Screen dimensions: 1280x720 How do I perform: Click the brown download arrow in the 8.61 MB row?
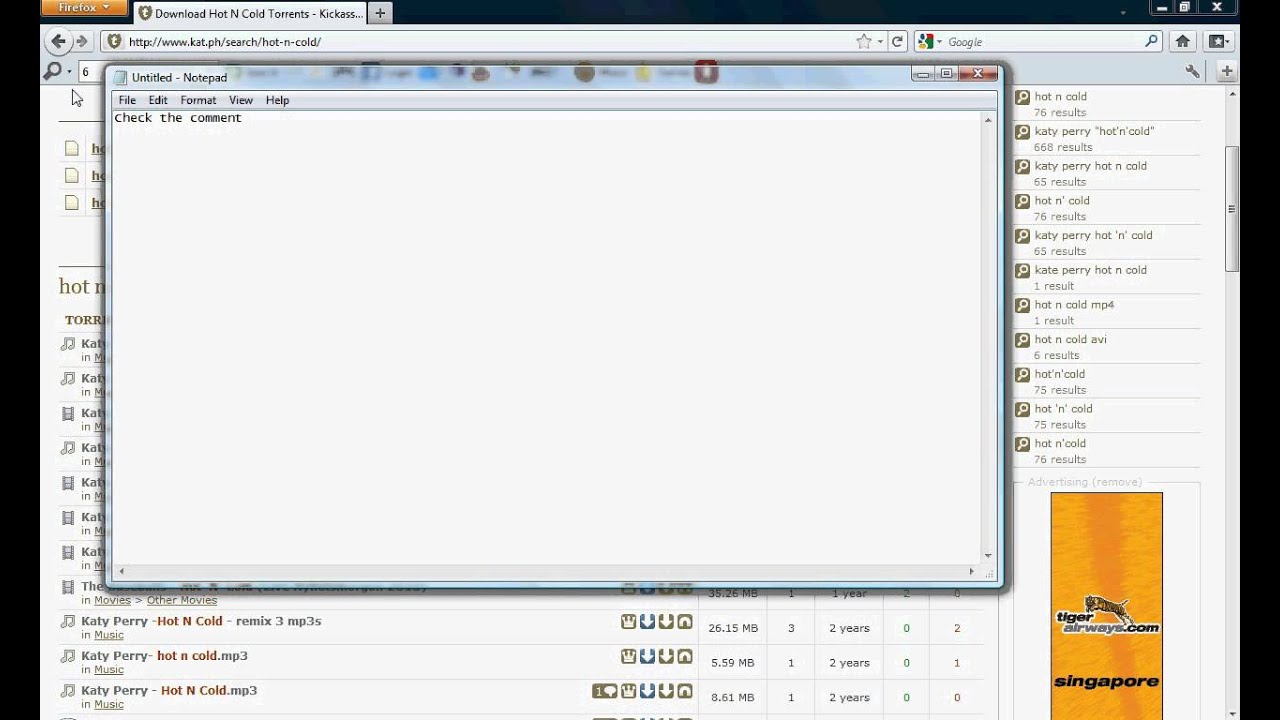point(666,691)
